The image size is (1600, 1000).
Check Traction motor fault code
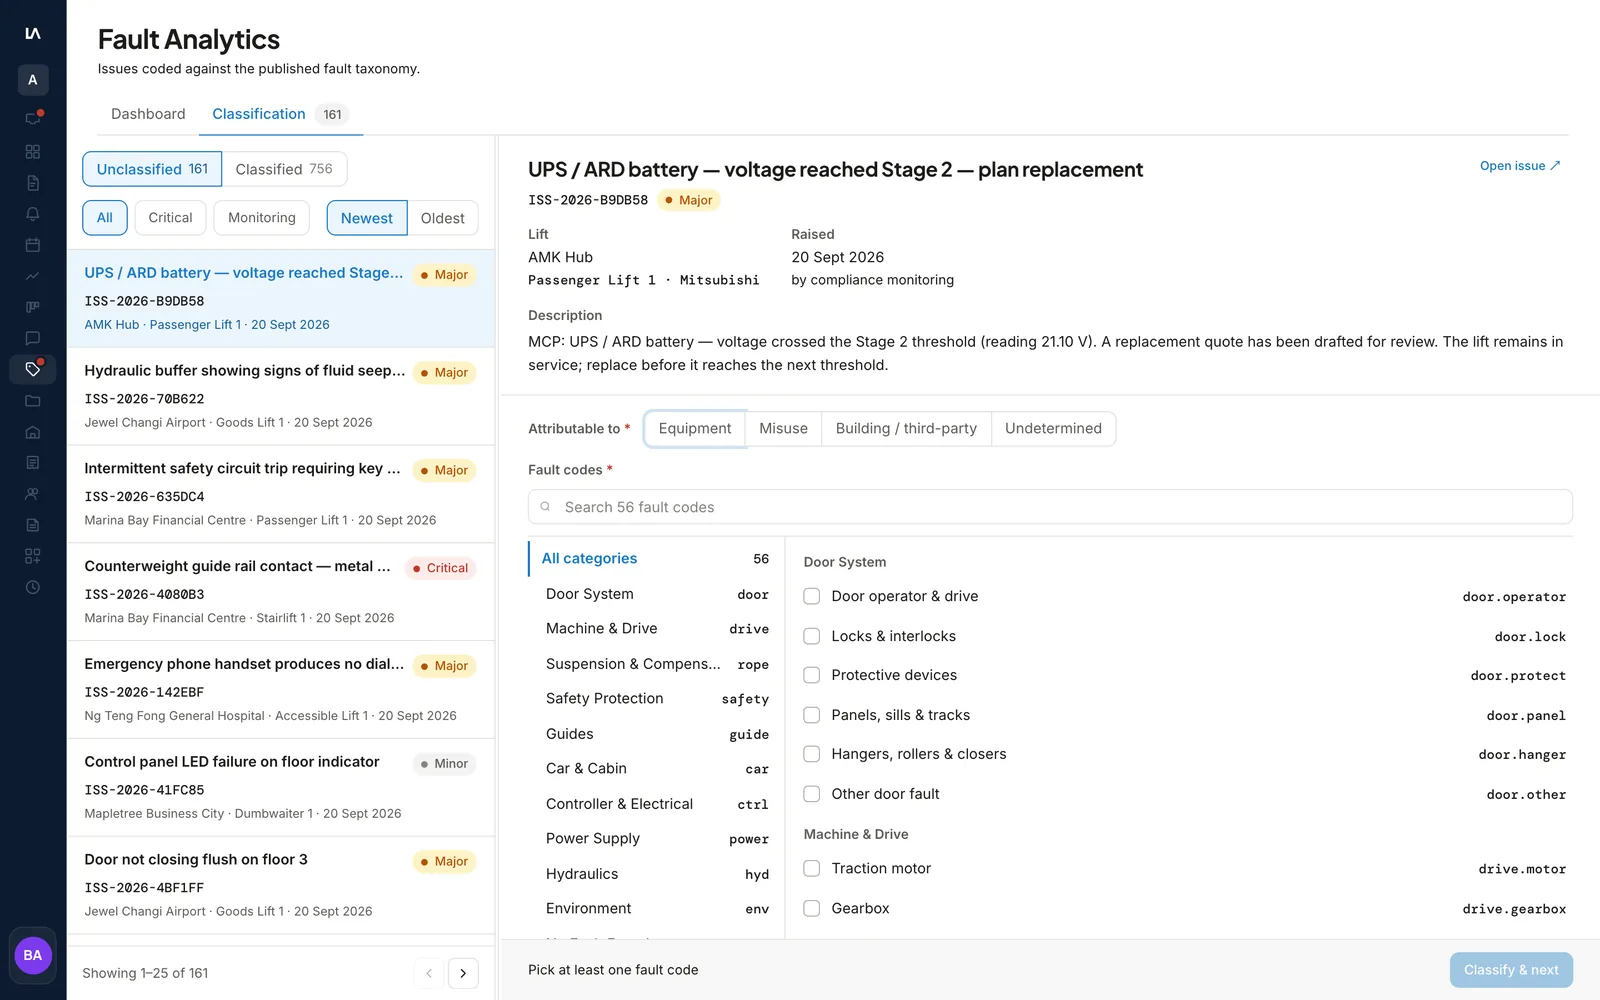tap(812, 868)
